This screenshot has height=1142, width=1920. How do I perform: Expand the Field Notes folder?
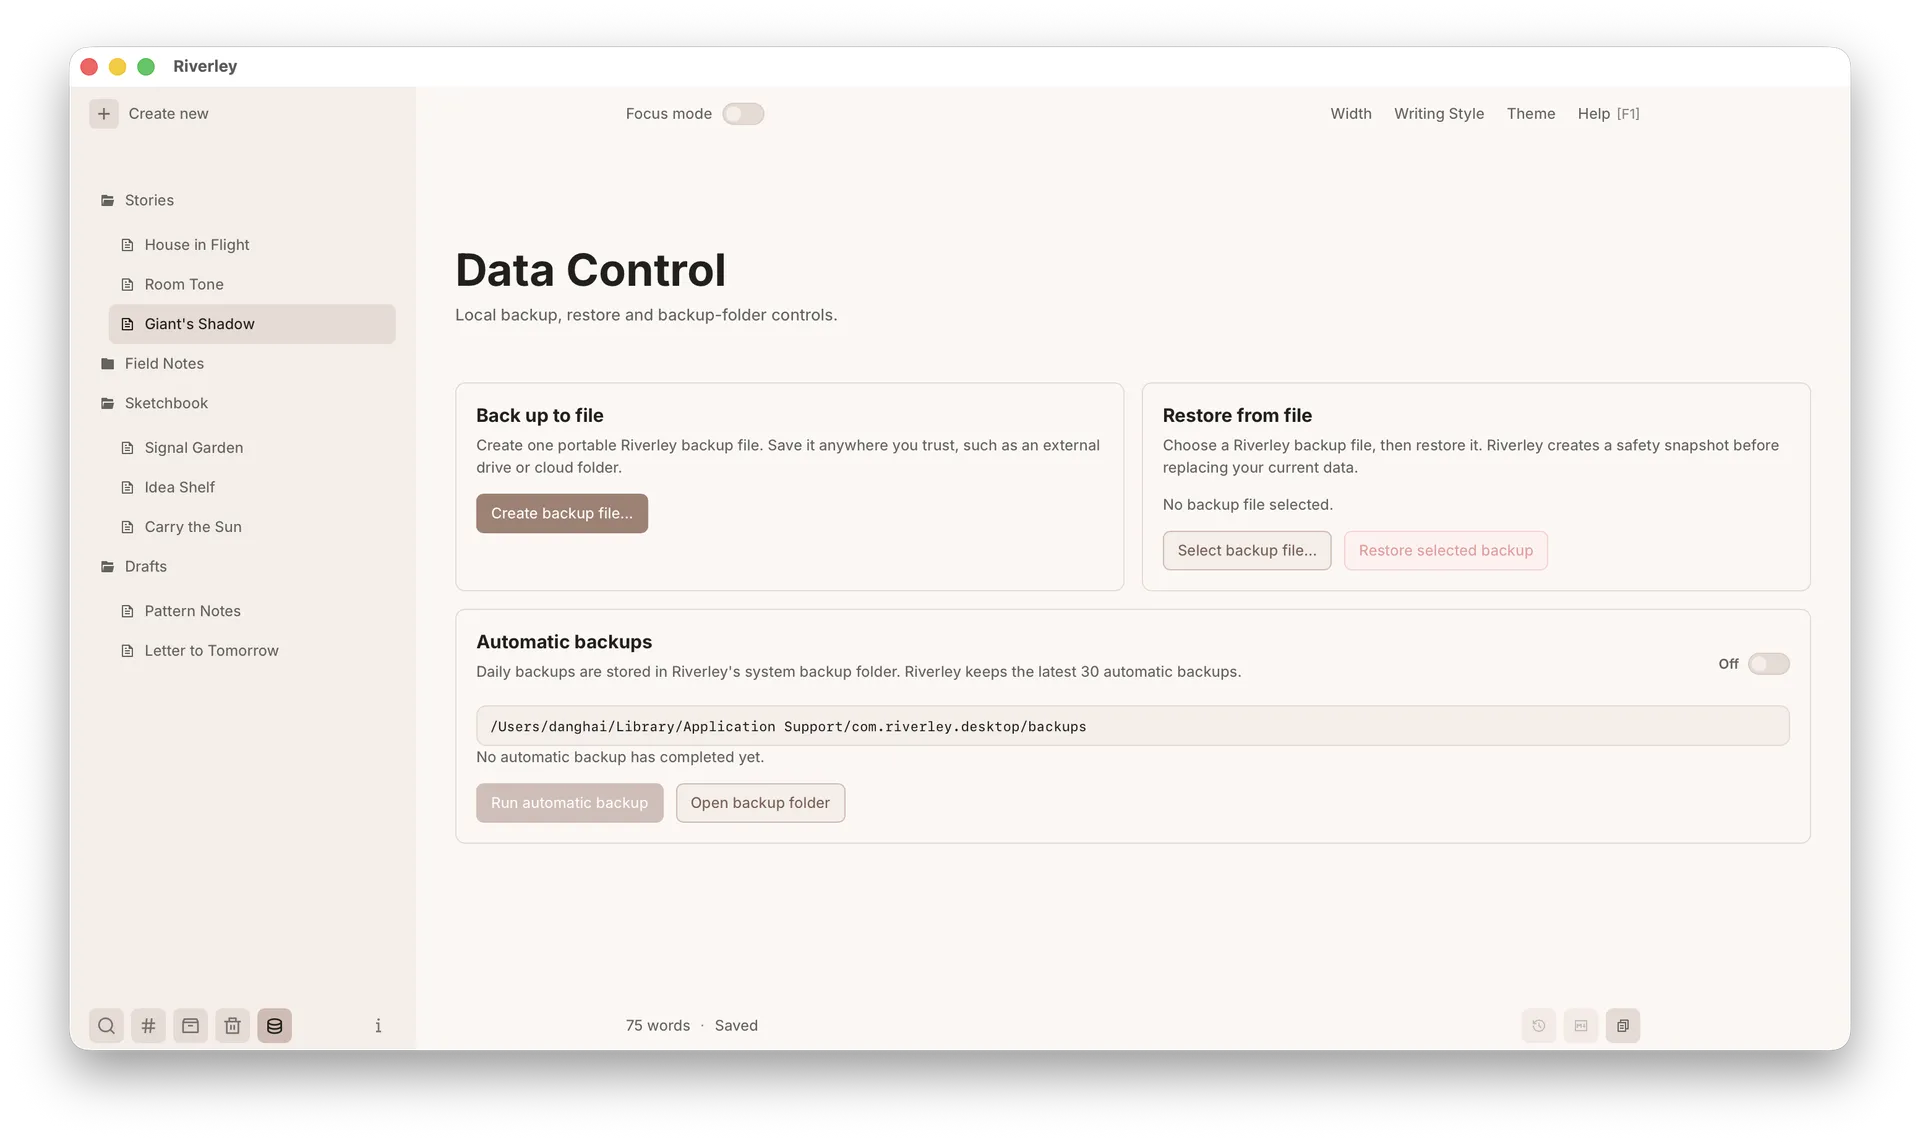click(107, 364)
